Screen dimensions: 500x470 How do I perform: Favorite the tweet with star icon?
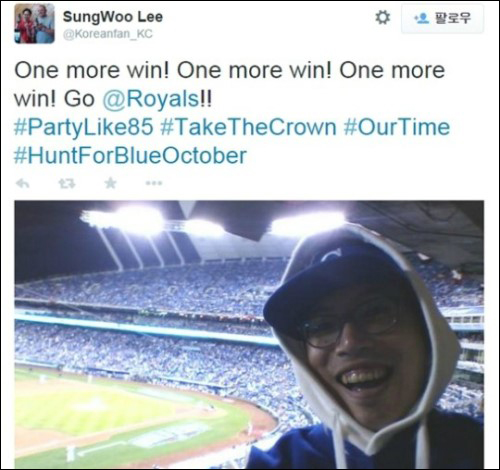tap(110, 183)
